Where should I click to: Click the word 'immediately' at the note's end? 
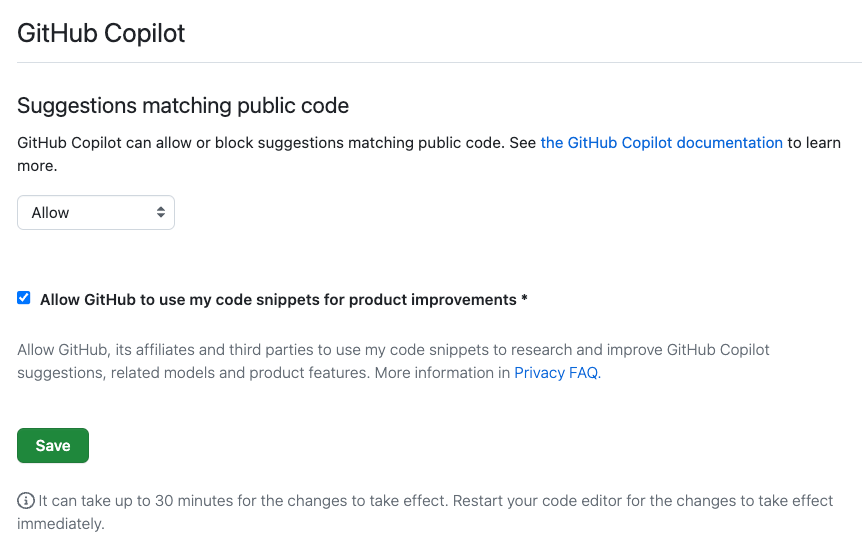59,523
